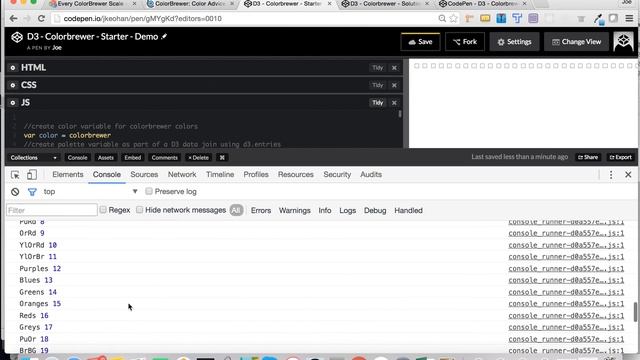Toggle device mode icon in DevTools
Screen dimensions: 640x360
tap(31, 175)
